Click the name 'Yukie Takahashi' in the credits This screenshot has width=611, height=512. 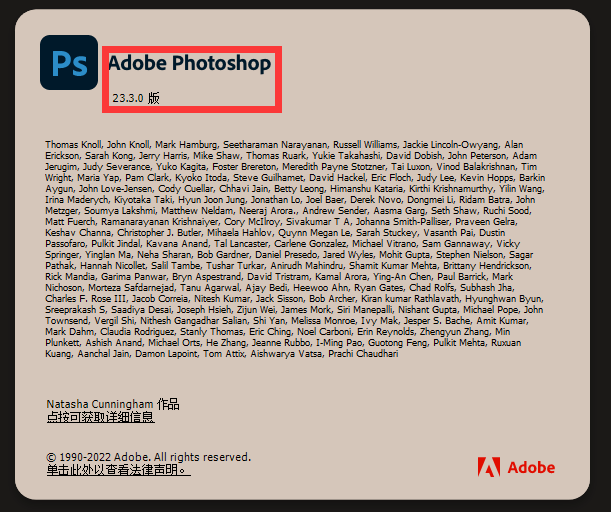point(346,155)
